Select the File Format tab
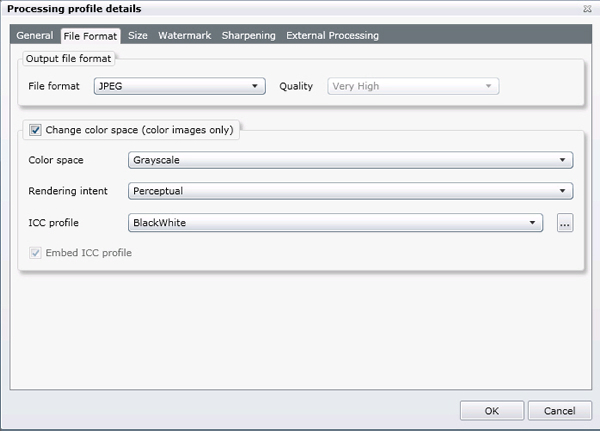Screen dimensions: 600x431 pos(90,36)
